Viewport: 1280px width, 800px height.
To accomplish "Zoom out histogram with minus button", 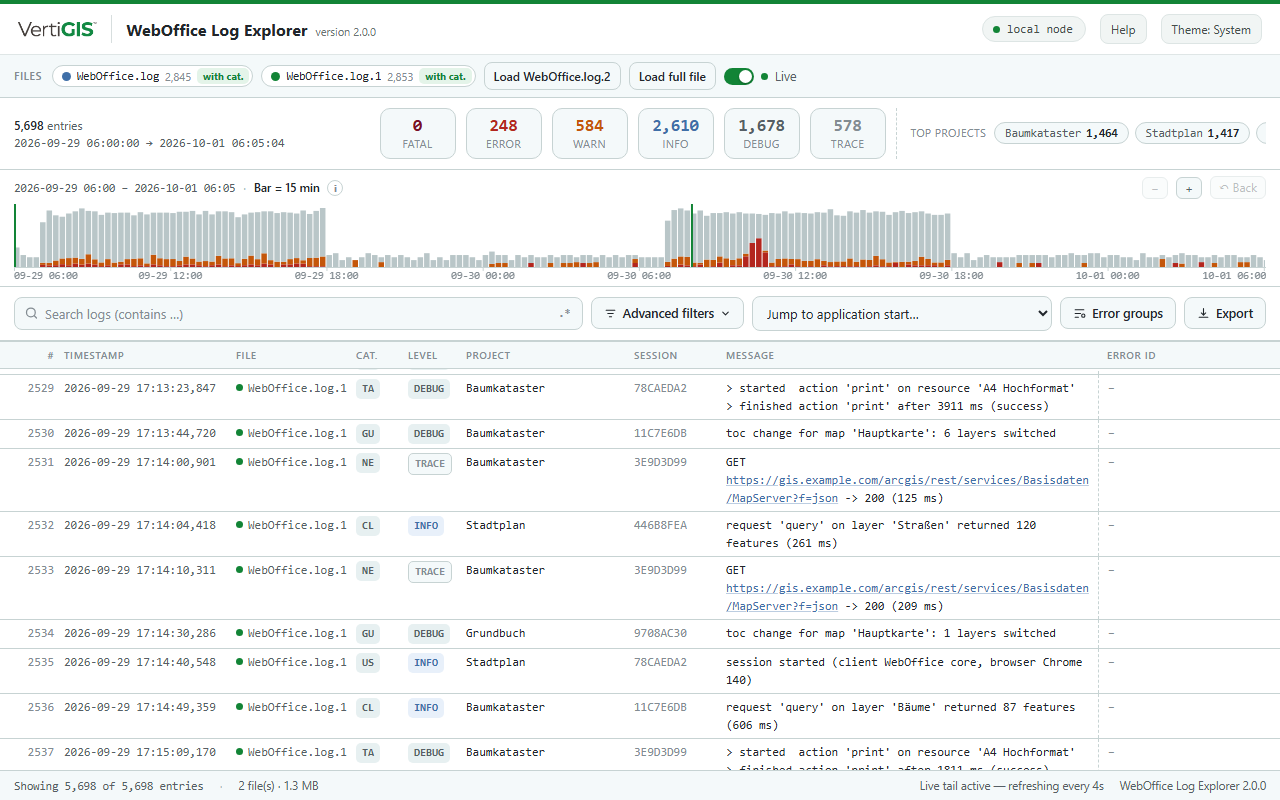I will [x=1155, y=188].
